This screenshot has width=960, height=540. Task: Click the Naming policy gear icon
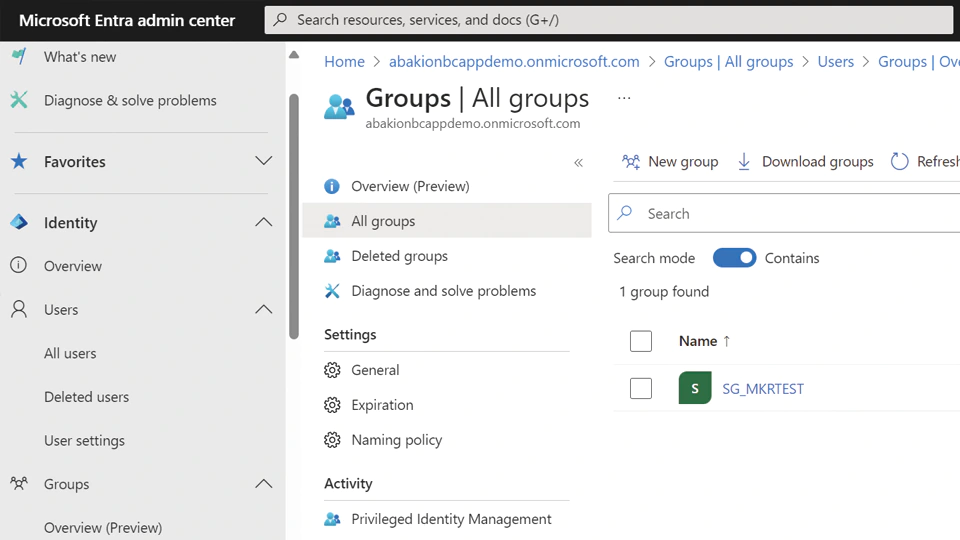pyautogui.click(x=332, y=440)
